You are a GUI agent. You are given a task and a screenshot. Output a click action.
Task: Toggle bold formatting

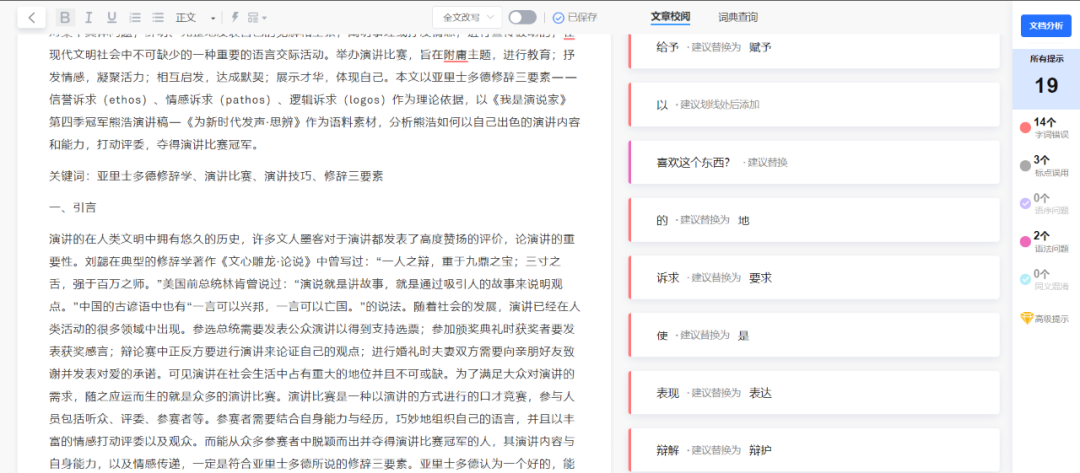click(65, 17)
